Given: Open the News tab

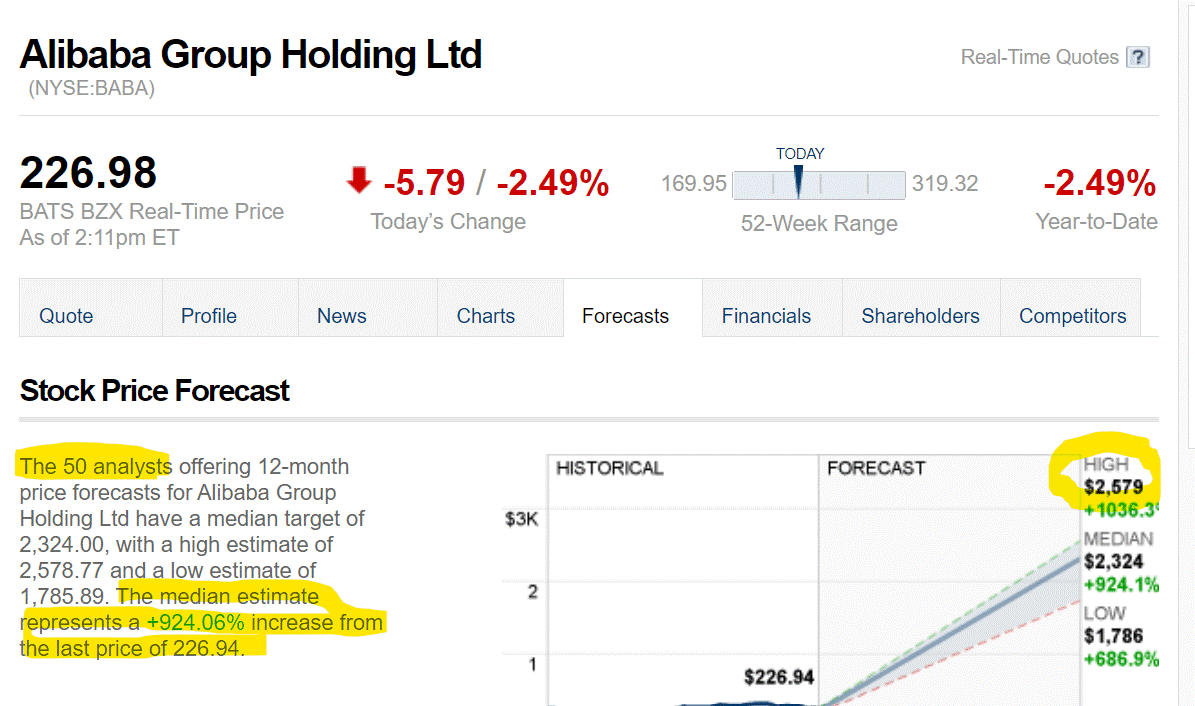Looking at the screenshot, I should point(342,316).
